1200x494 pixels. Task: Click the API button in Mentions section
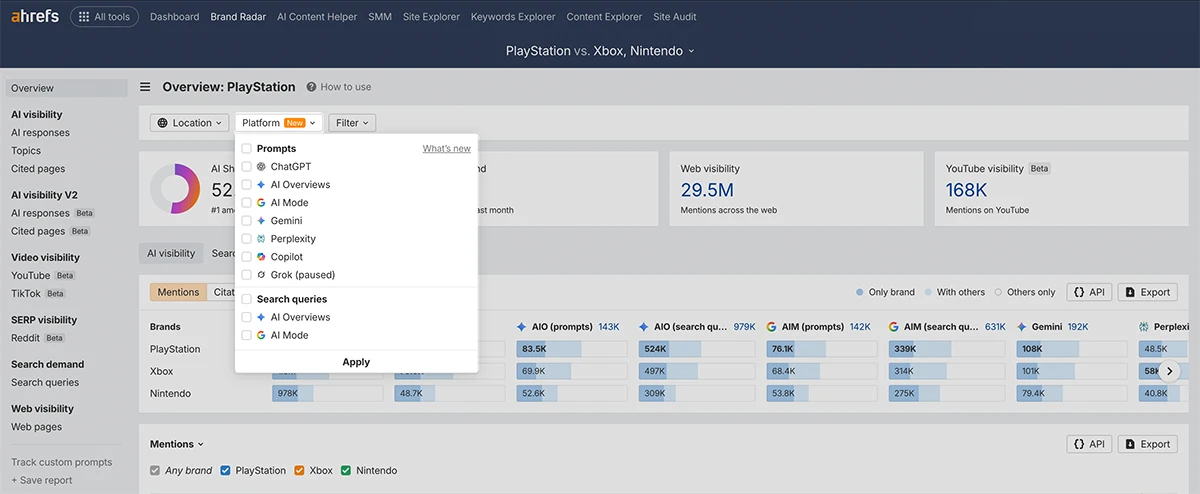pos(1089,444)
